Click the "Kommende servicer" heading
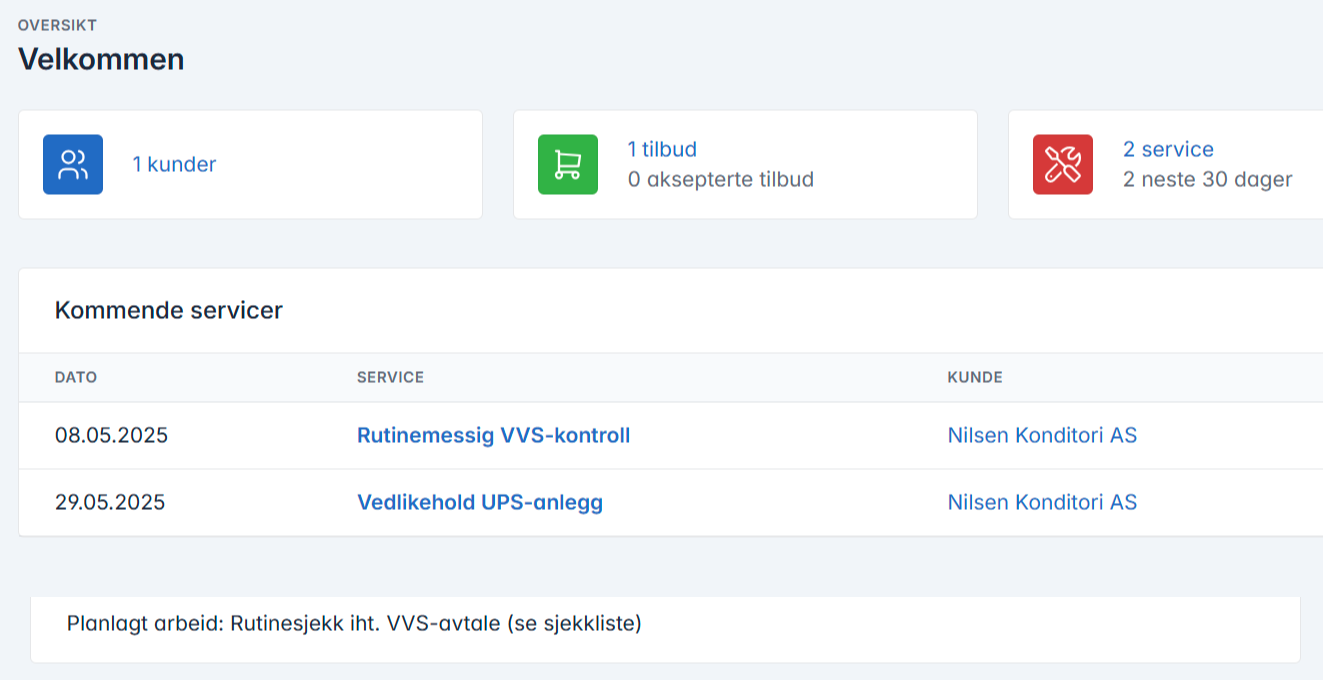This screenshot has width=1323, height=680. [x=169, y=310]
